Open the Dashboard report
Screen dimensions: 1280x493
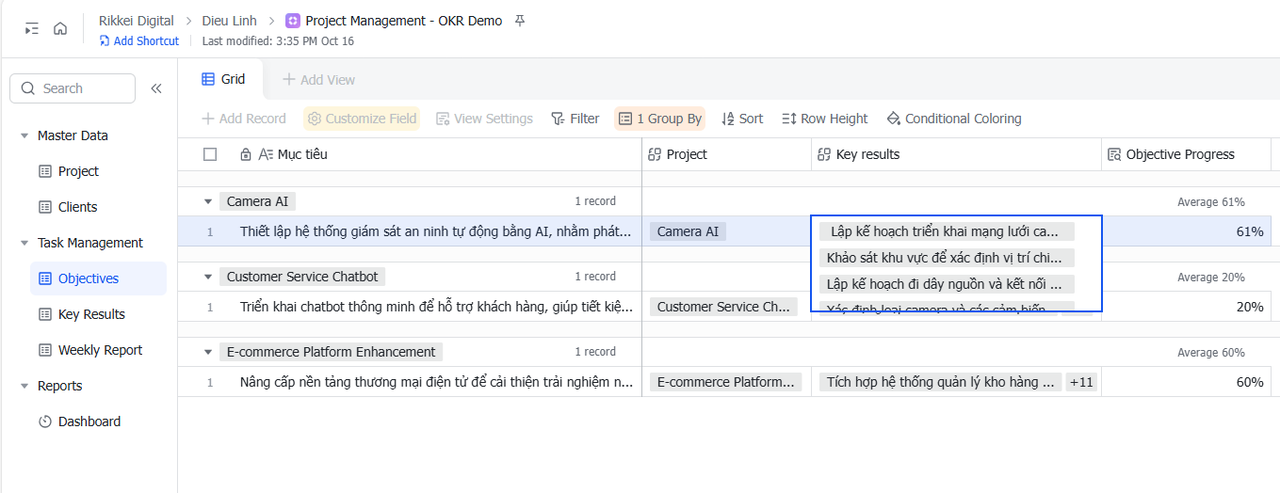pyautogui.click(x=89, y=422)
